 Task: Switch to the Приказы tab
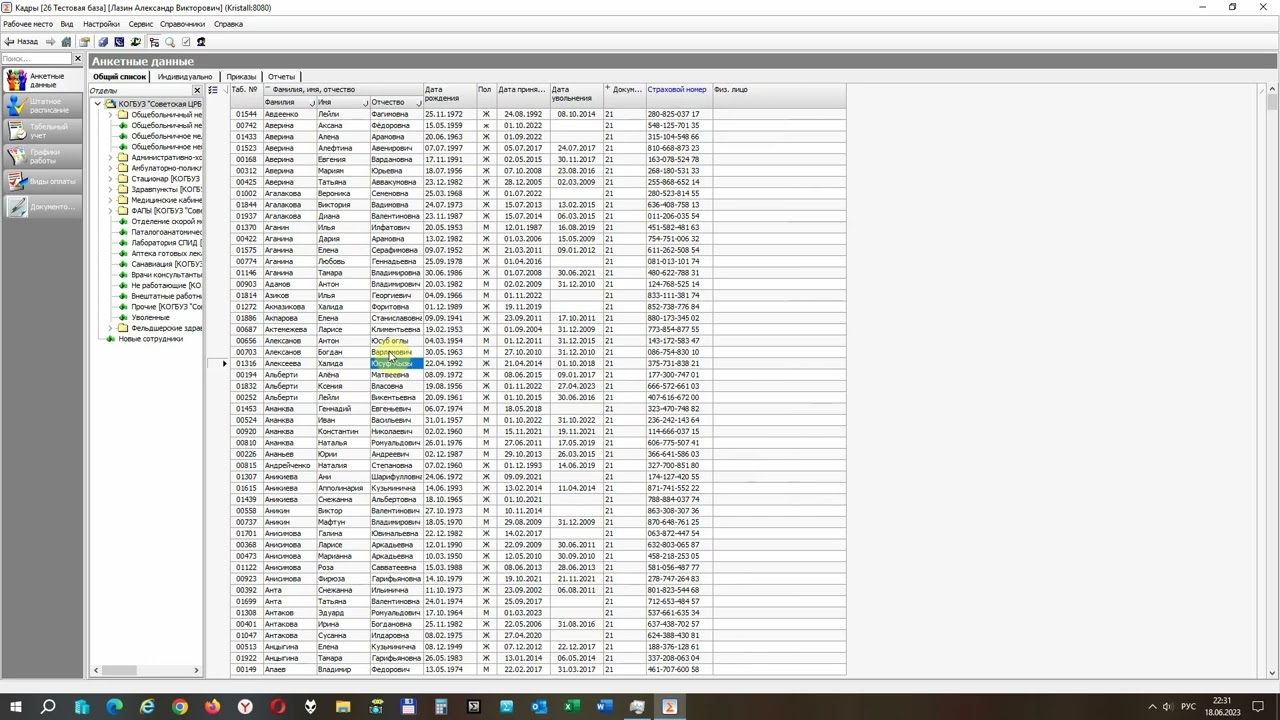coord(241,77)
